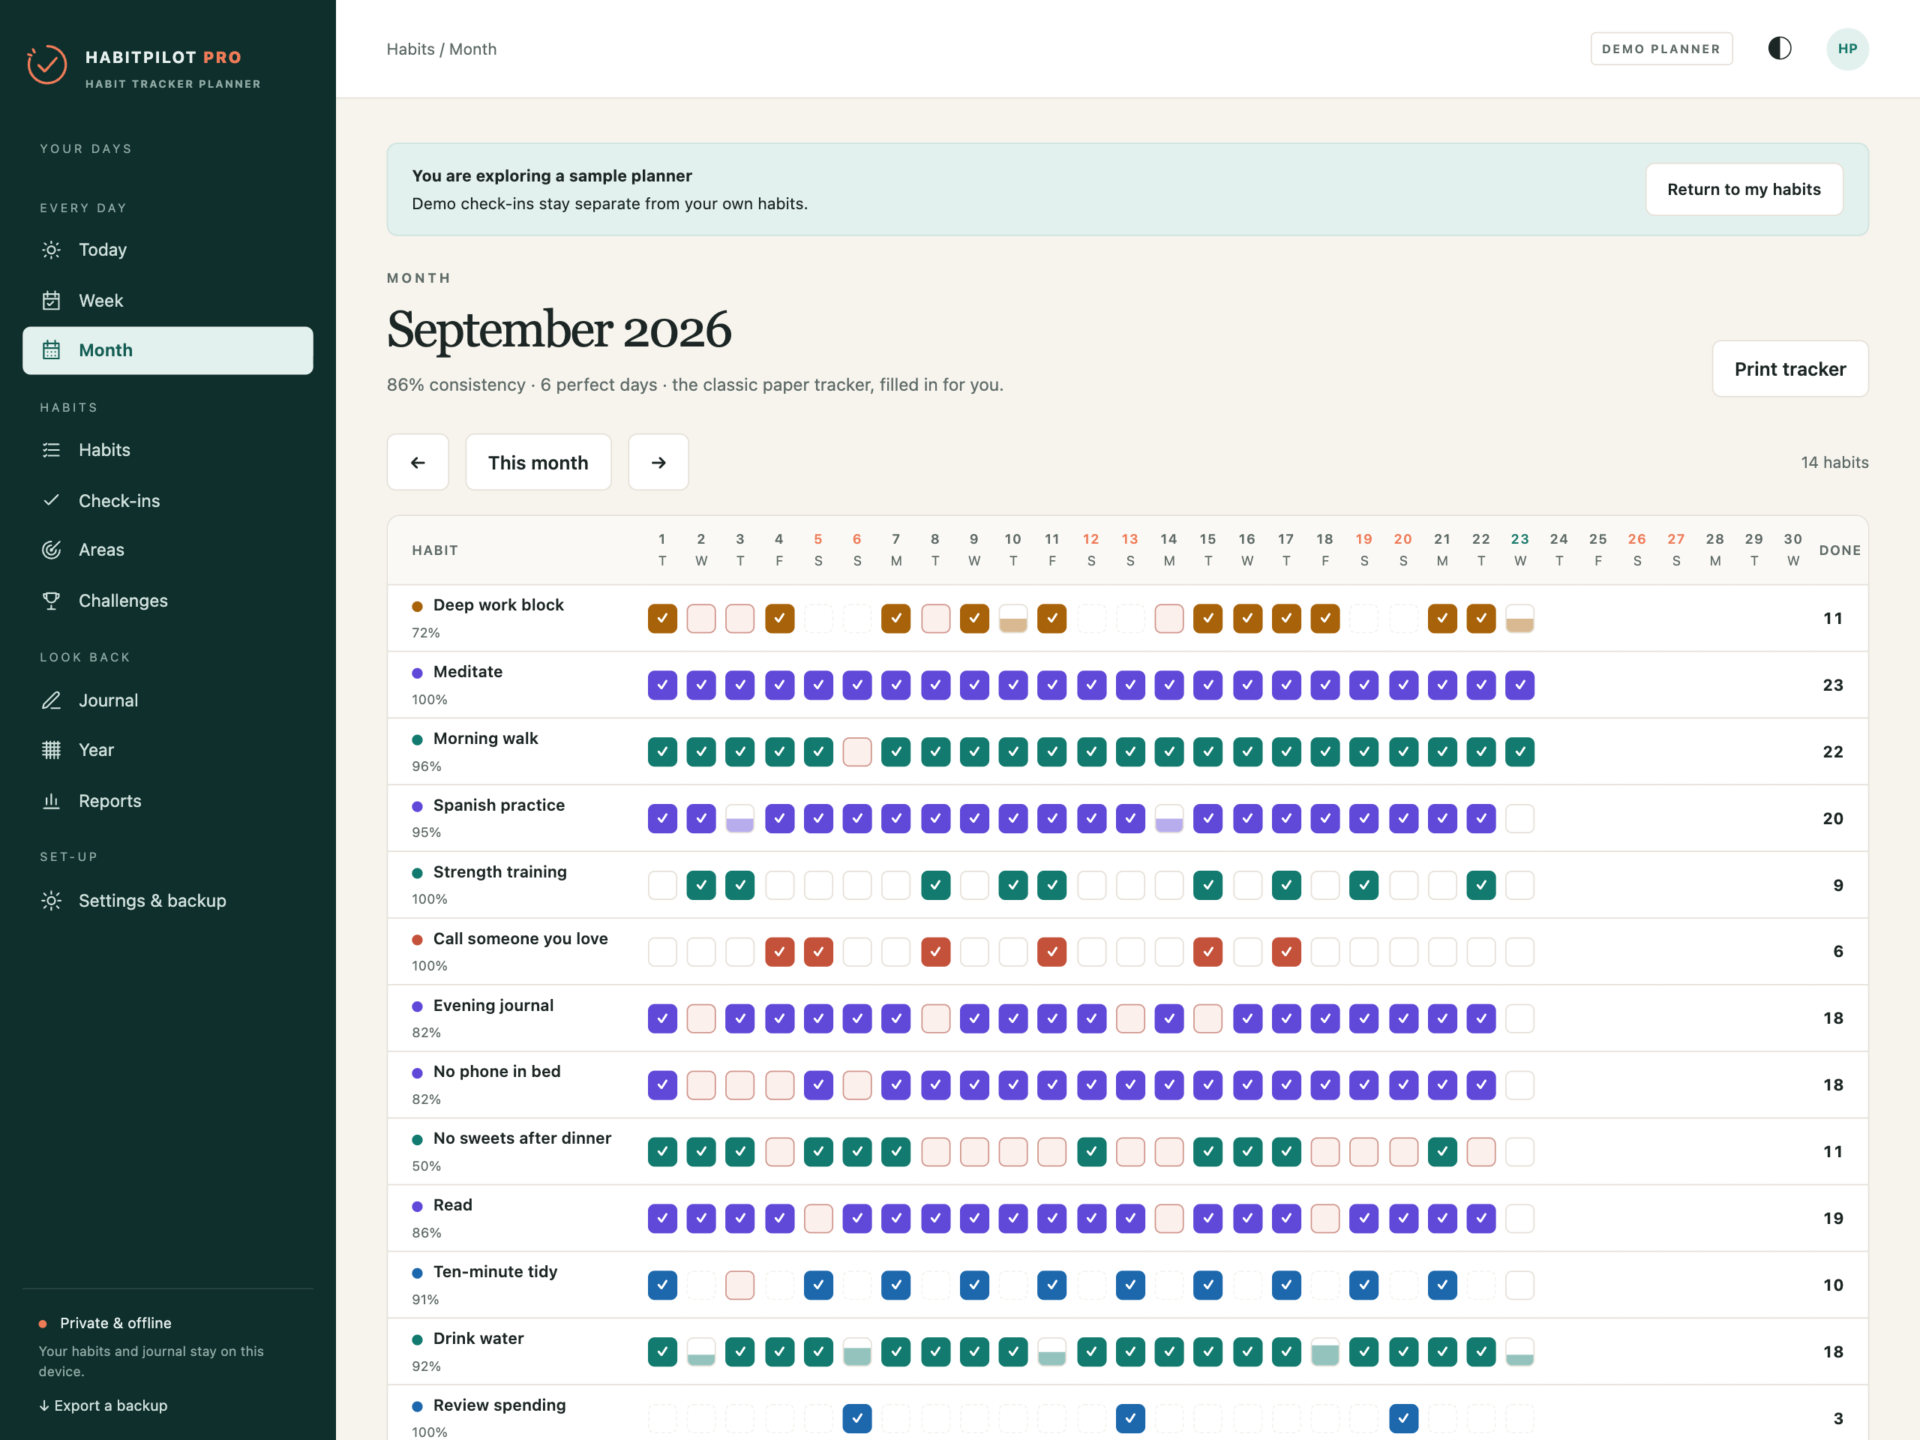Image resolution: width=1920 pixels, height=1440 pixels.
Task: Uncheck Call someone you love on day 4
Action: point(779,952)
